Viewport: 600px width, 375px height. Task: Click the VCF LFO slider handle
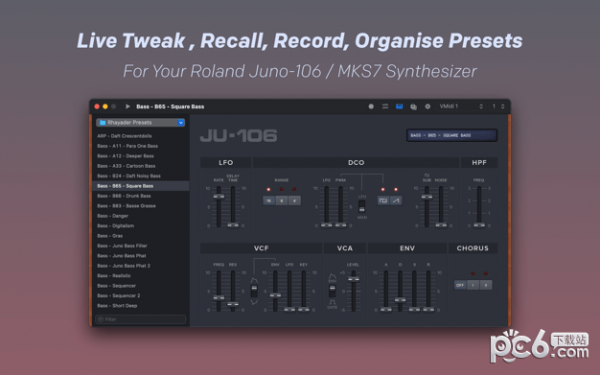tap(289, 309)
